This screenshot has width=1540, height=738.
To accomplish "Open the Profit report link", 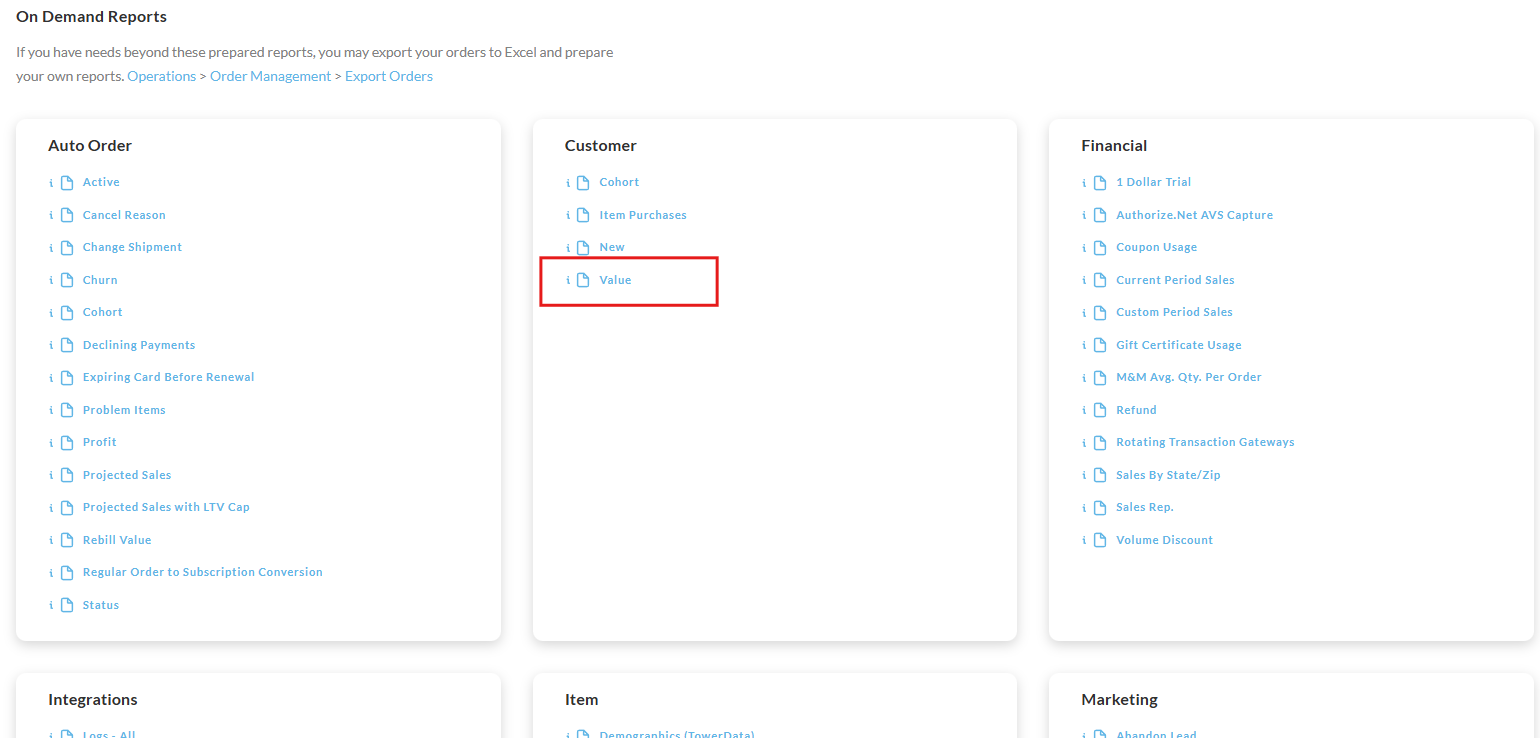I will (x=100, y=442).
